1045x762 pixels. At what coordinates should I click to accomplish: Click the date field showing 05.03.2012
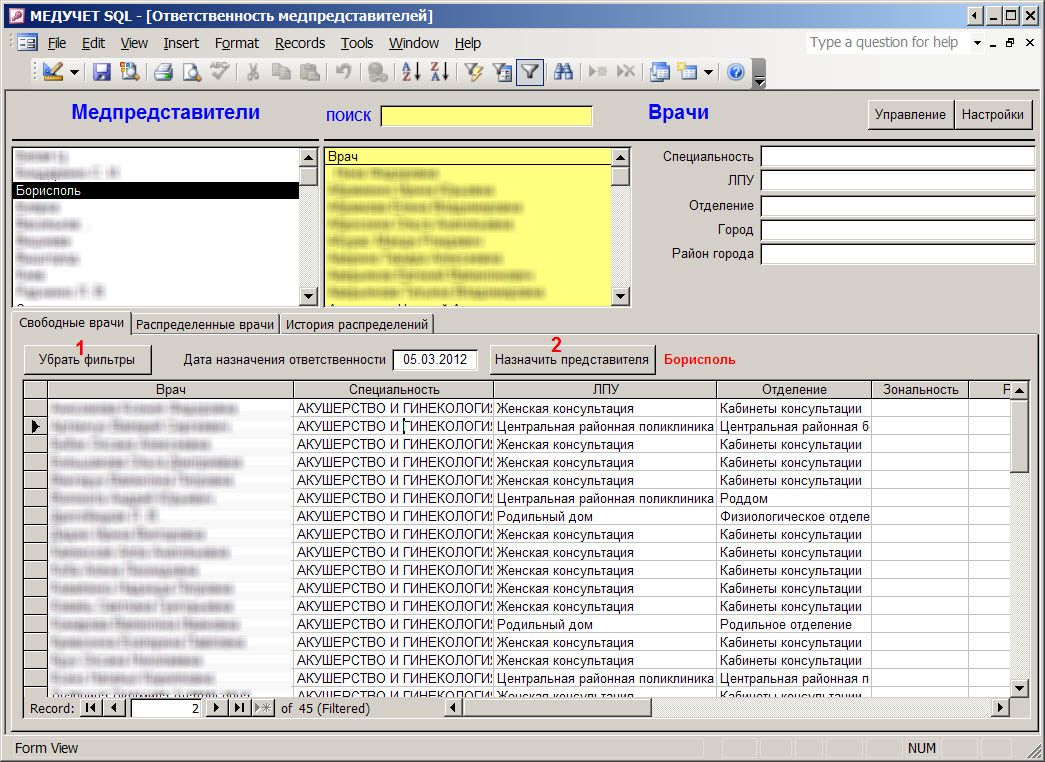[435, 360]
